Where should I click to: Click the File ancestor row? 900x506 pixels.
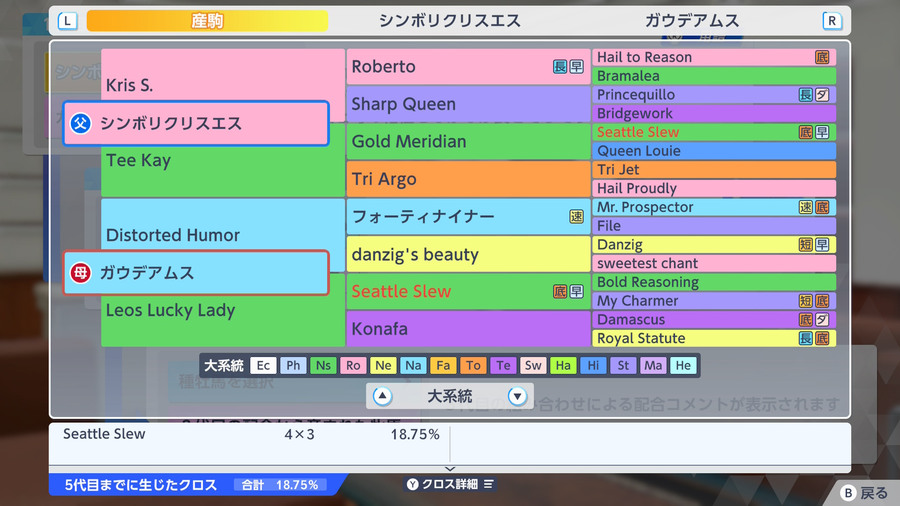[x=714, y=226]
